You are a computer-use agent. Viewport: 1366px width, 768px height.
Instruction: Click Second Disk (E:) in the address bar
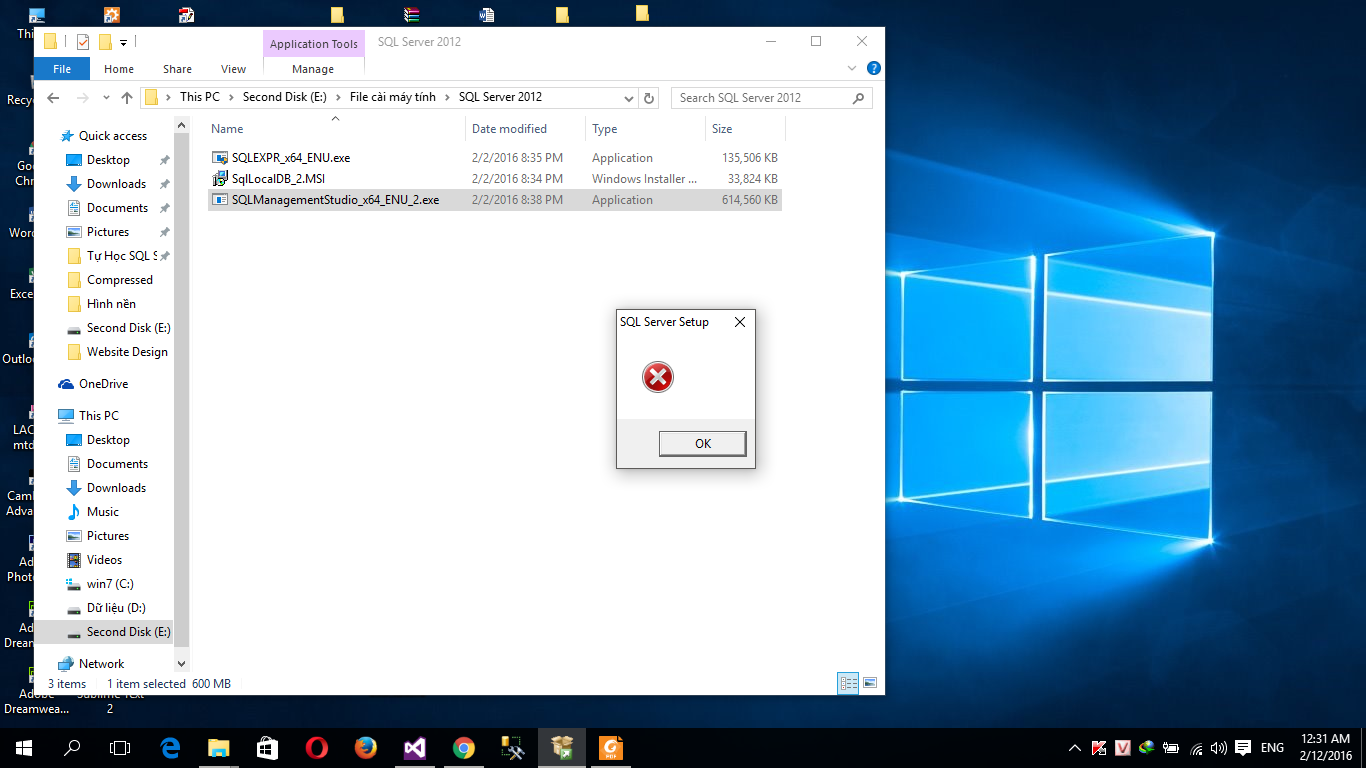[x=285, y=97]
